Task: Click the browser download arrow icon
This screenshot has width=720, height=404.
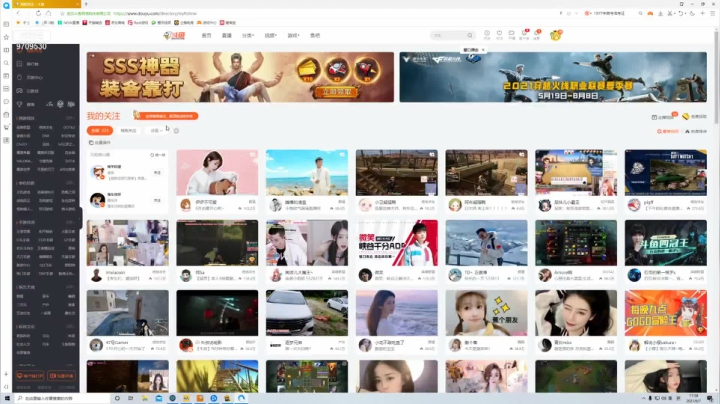Action: click(x=660, y=13)
